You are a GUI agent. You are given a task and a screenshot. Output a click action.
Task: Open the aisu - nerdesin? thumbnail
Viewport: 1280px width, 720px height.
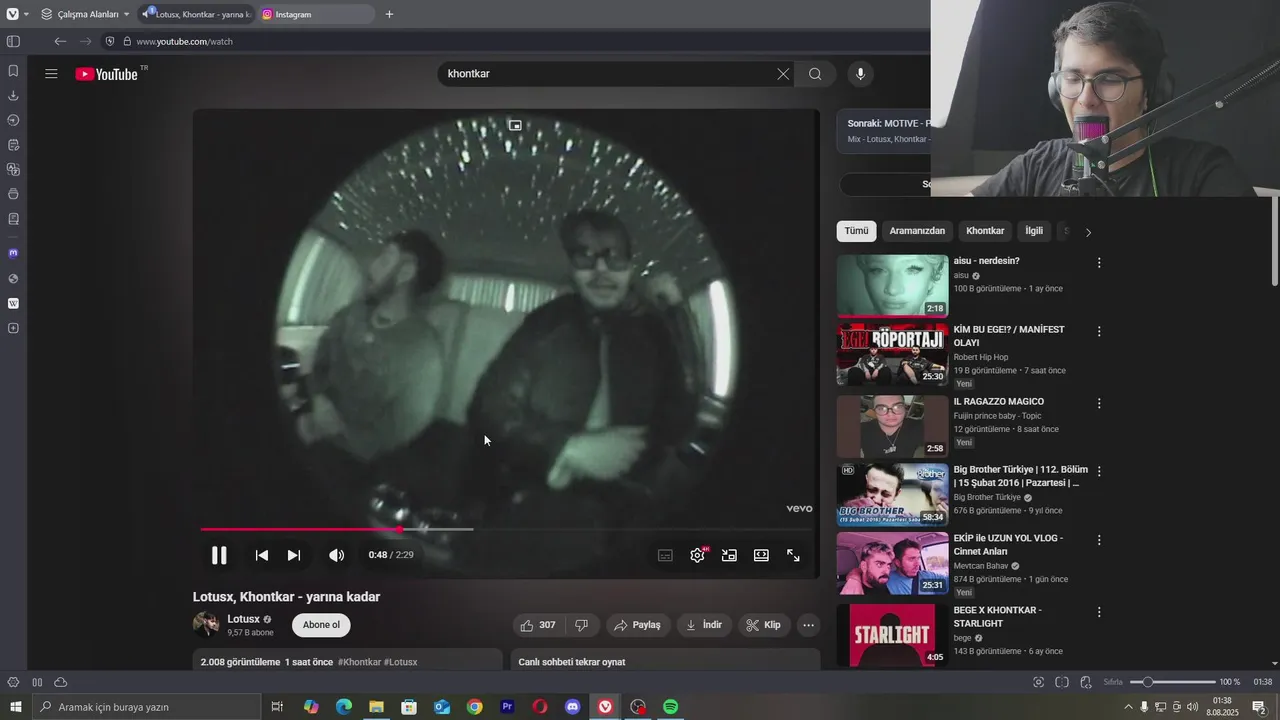(892, 286)
